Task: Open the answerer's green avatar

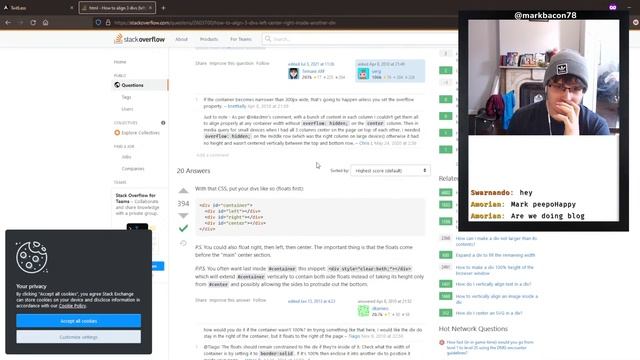Action: [x=363, y=311]
